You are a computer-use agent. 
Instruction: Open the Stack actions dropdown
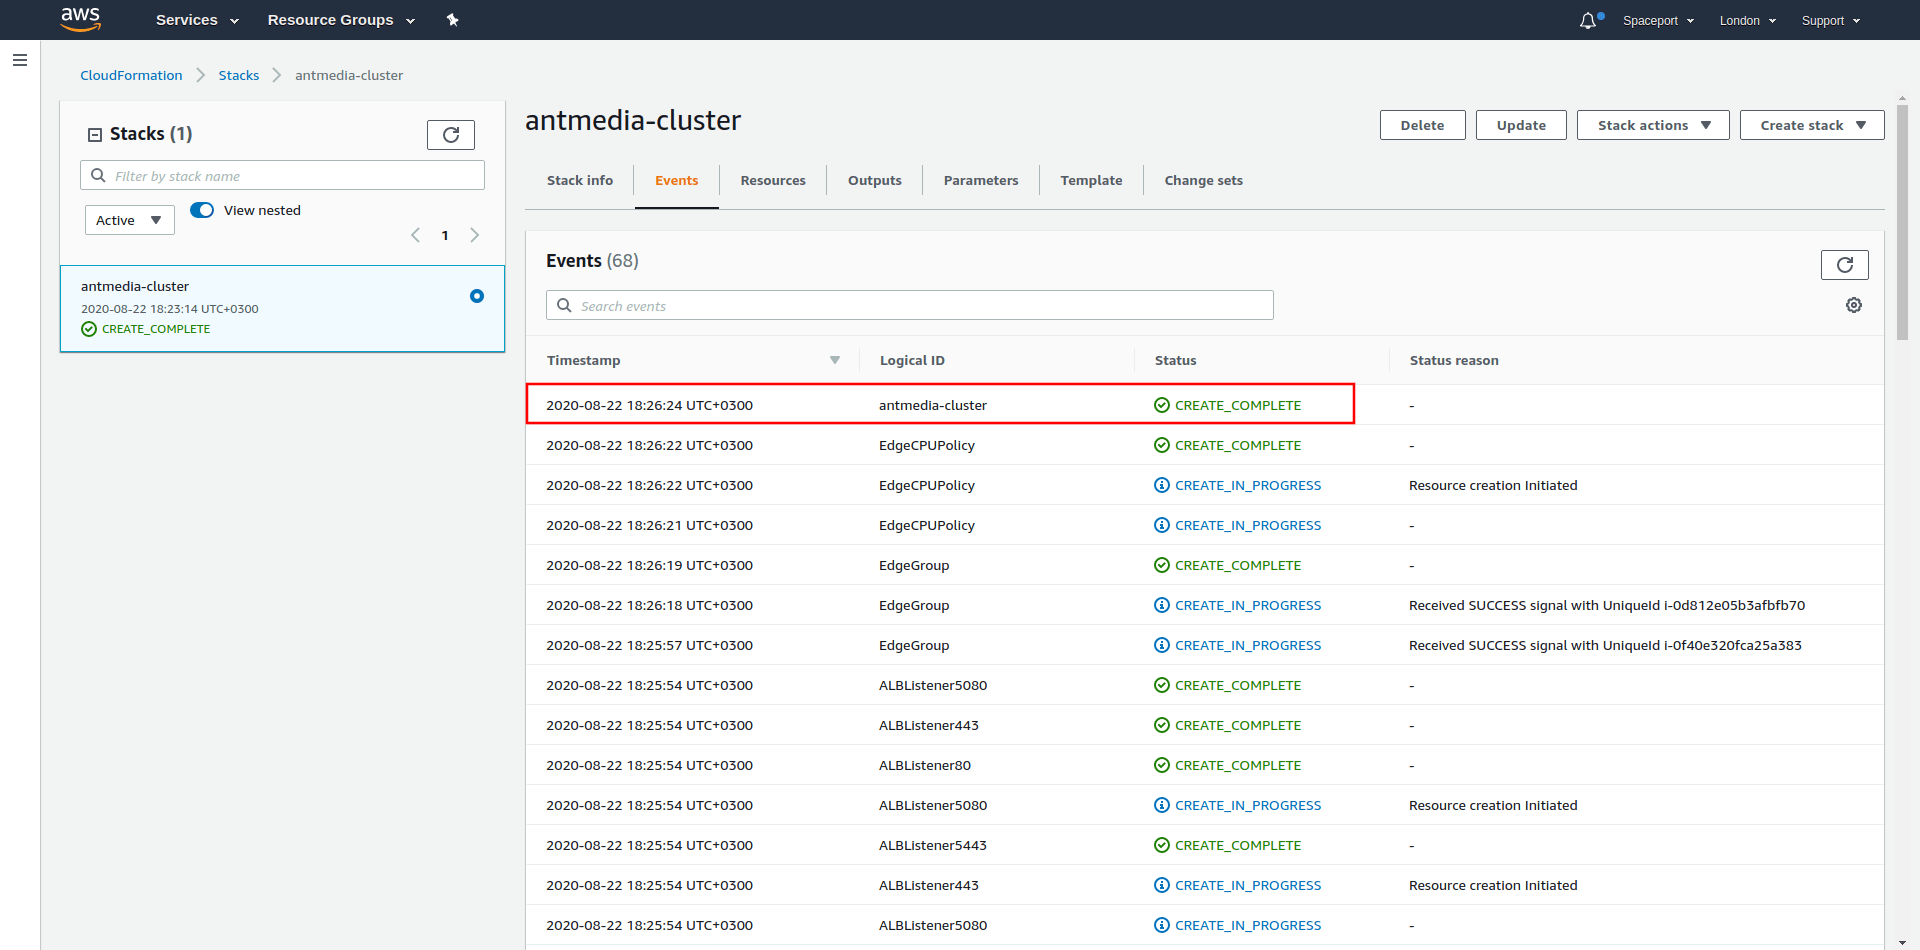tap(1653, 125)
